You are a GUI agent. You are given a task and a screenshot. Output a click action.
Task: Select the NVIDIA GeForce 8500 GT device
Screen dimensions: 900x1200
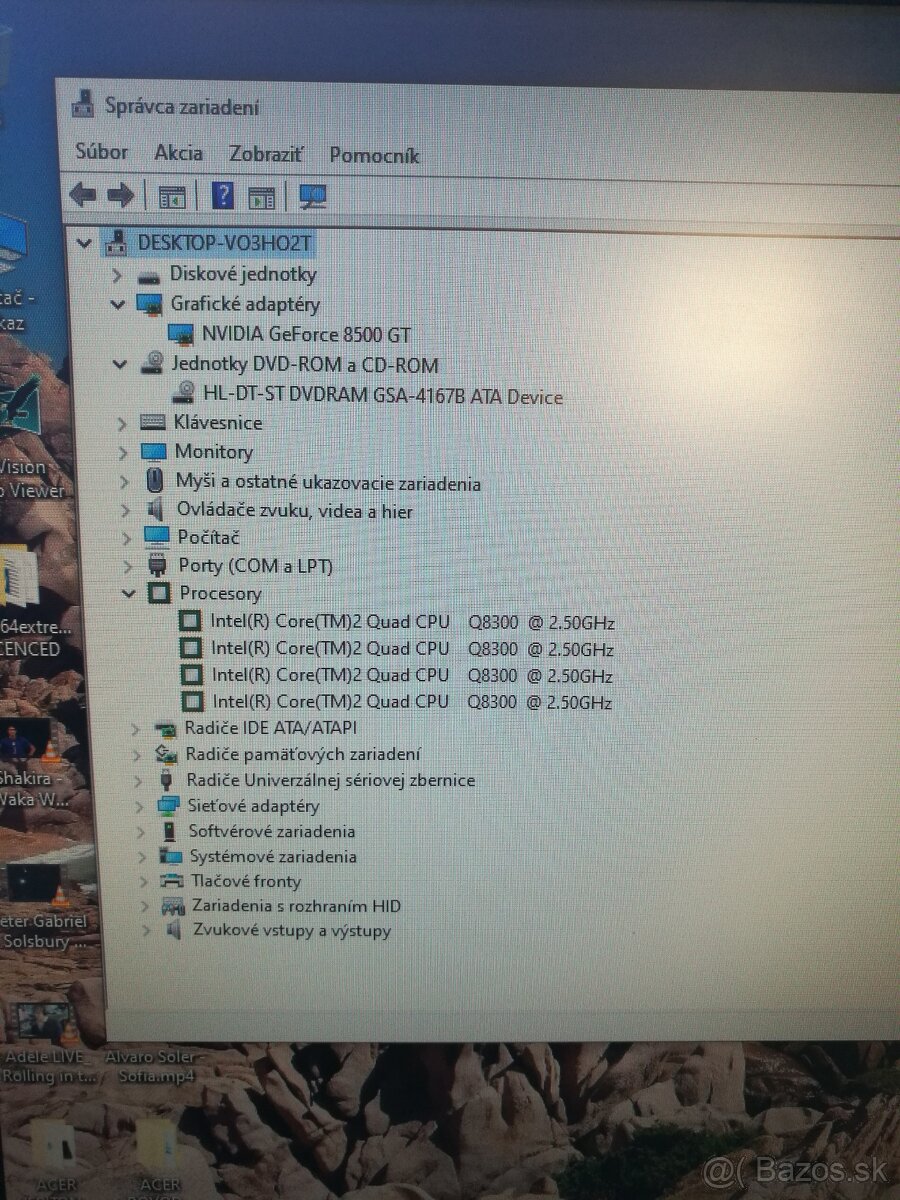point(305,334)
